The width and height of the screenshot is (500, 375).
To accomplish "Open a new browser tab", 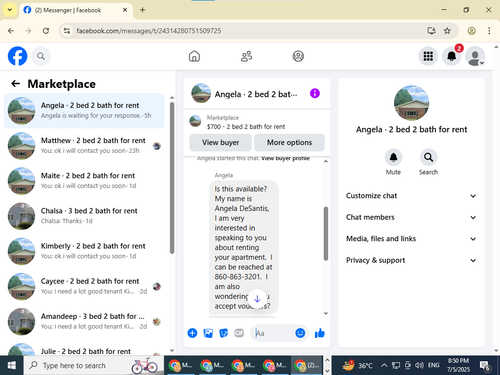I will (x=142, y=10).
